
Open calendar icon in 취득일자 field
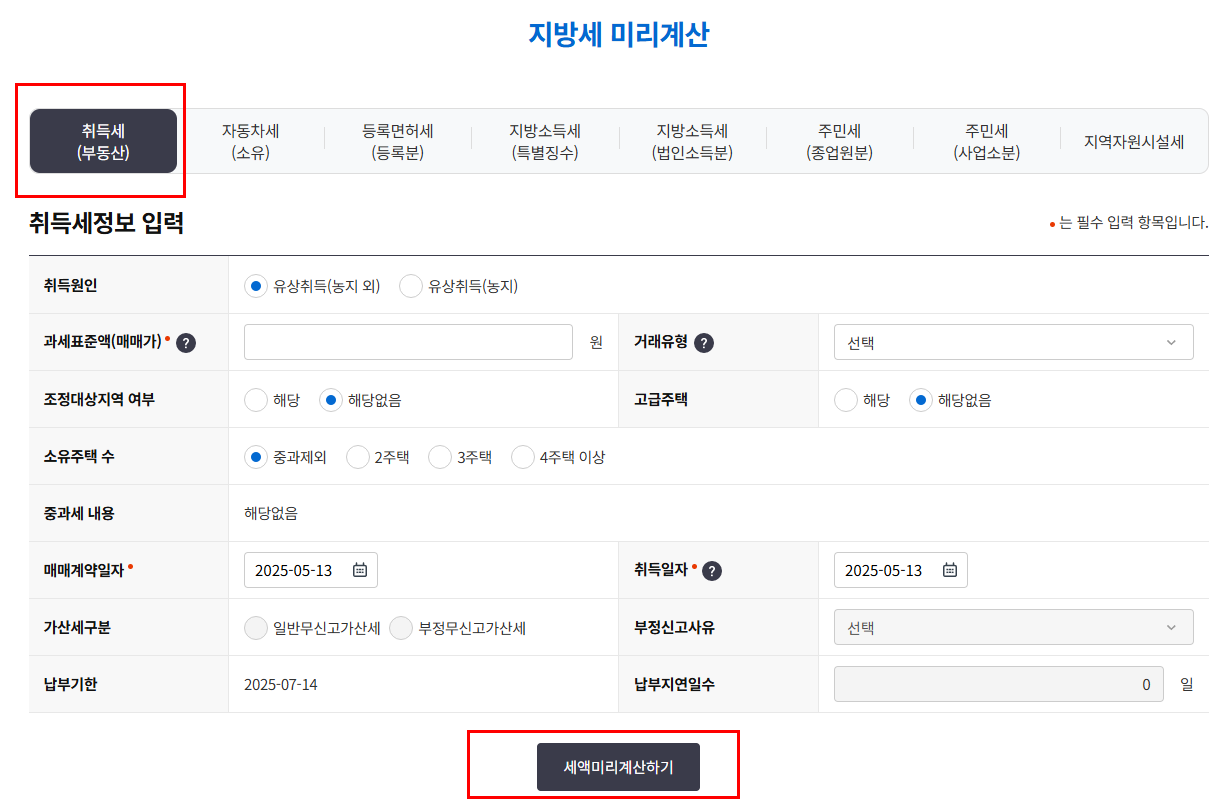(950, 570)
